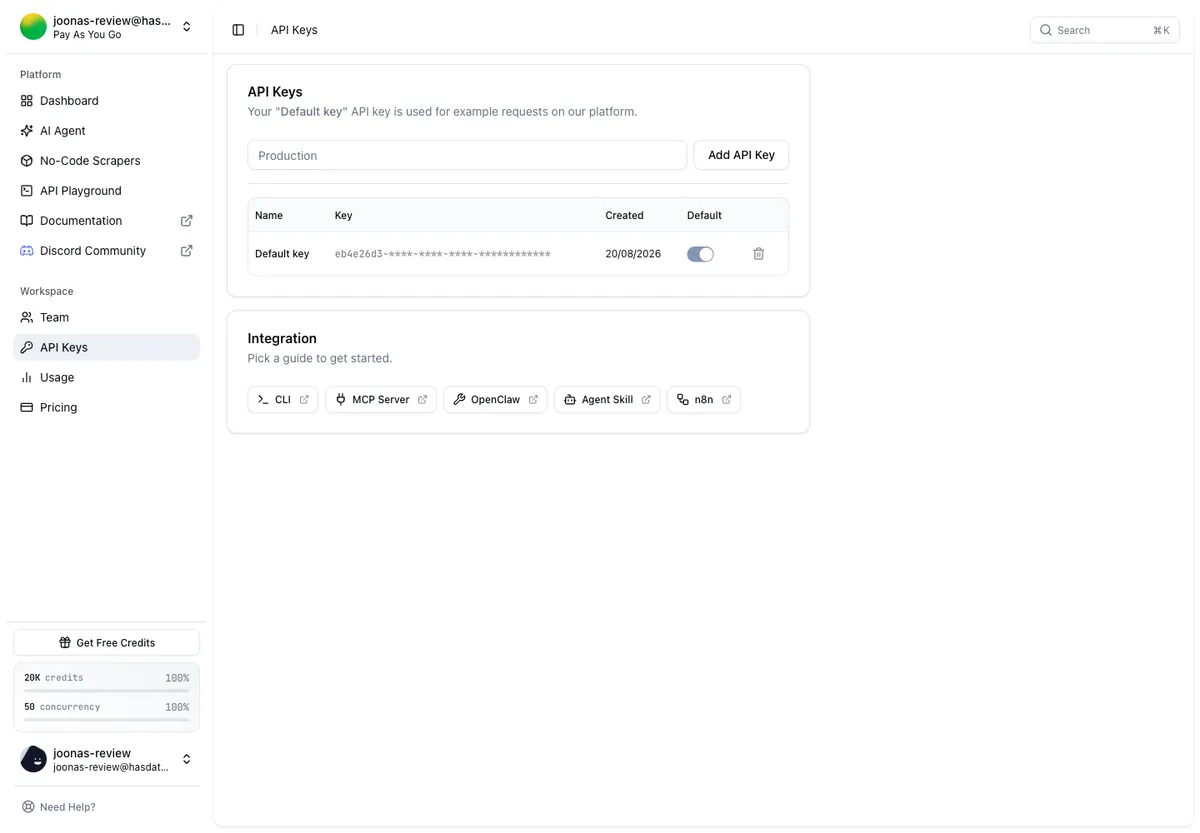Screen dimensions: 1200x833
Task: Open No-Code Scrapers page
Action: click(x=106, y=161)
